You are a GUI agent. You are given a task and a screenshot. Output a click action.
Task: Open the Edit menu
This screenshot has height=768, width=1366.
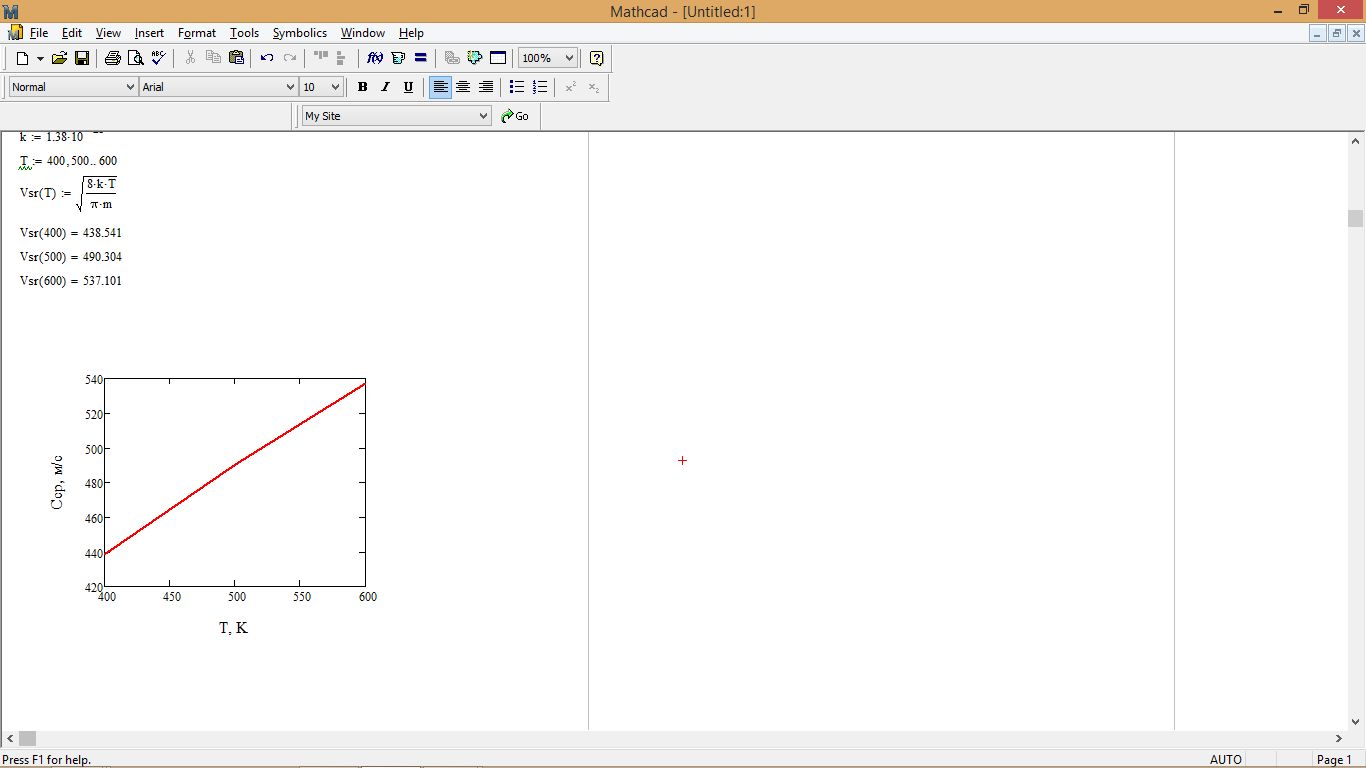(72, 33)
